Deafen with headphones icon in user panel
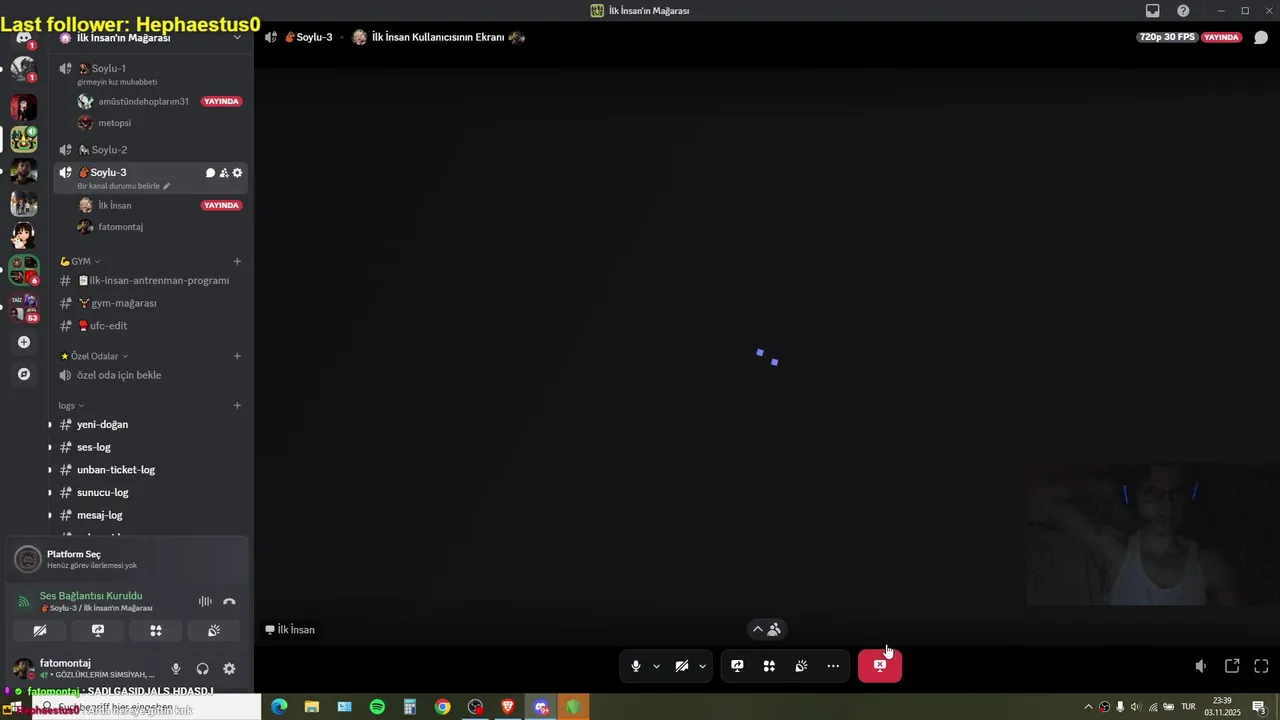Image resolution: width=1280 pixels, height=720 pixels. [x=203, y=669]
